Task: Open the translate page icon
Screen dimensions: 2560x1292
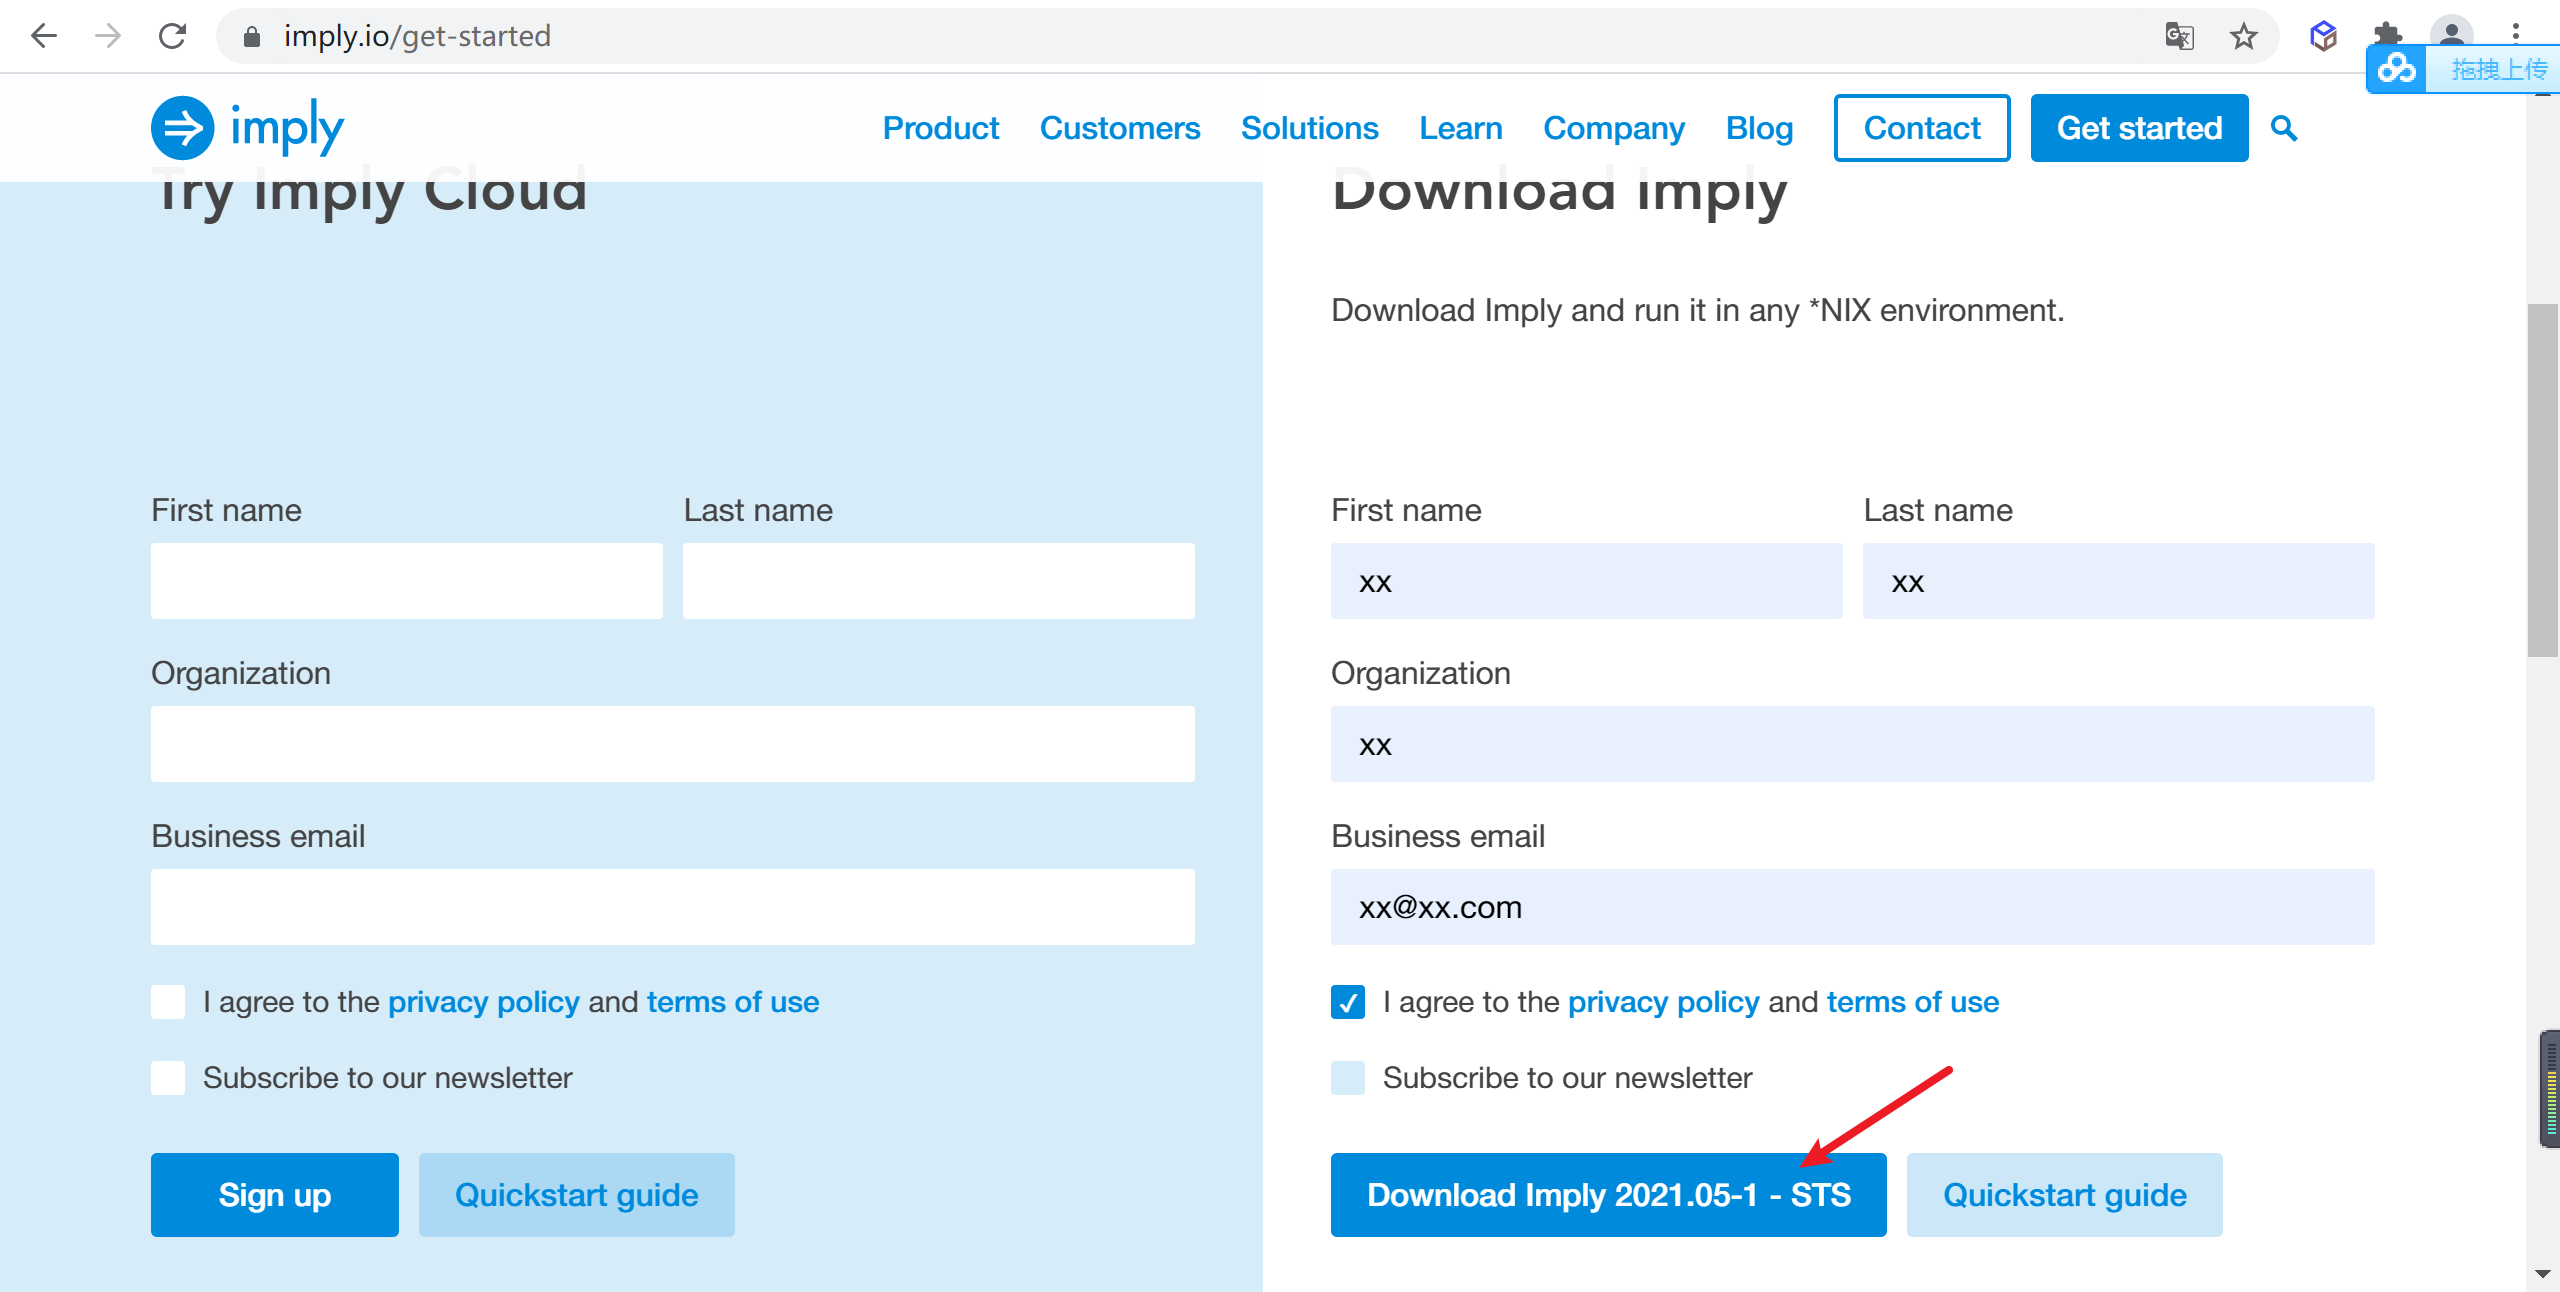Action: tap(2179, 36)
